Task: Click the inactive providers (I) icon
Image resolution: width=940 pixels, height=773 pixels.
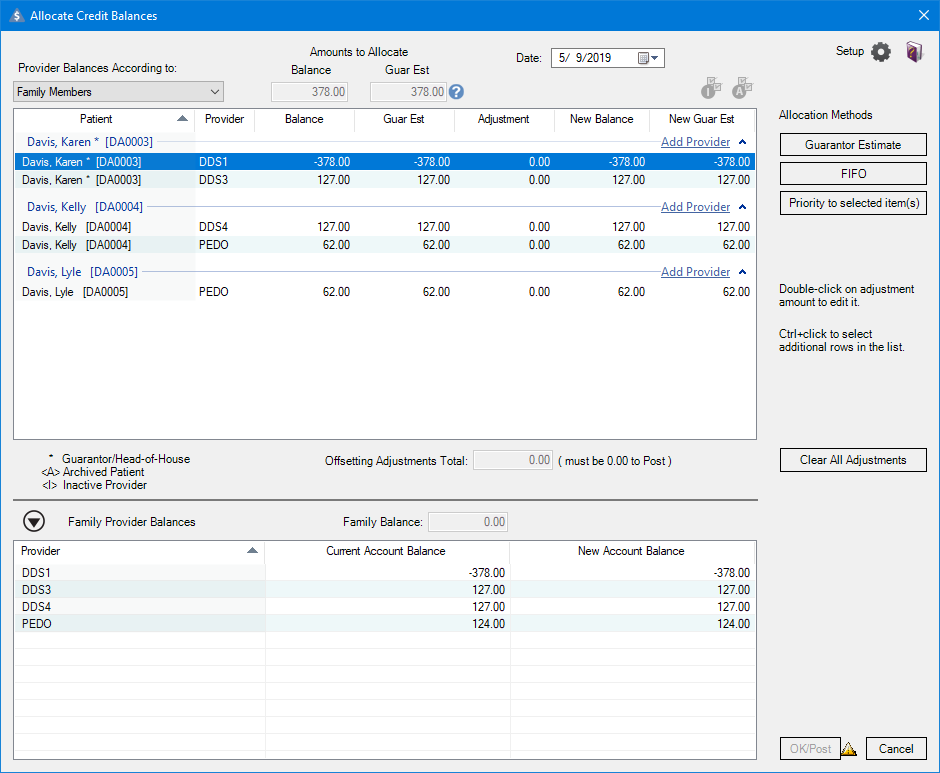Action: click(x=711, y=89)
